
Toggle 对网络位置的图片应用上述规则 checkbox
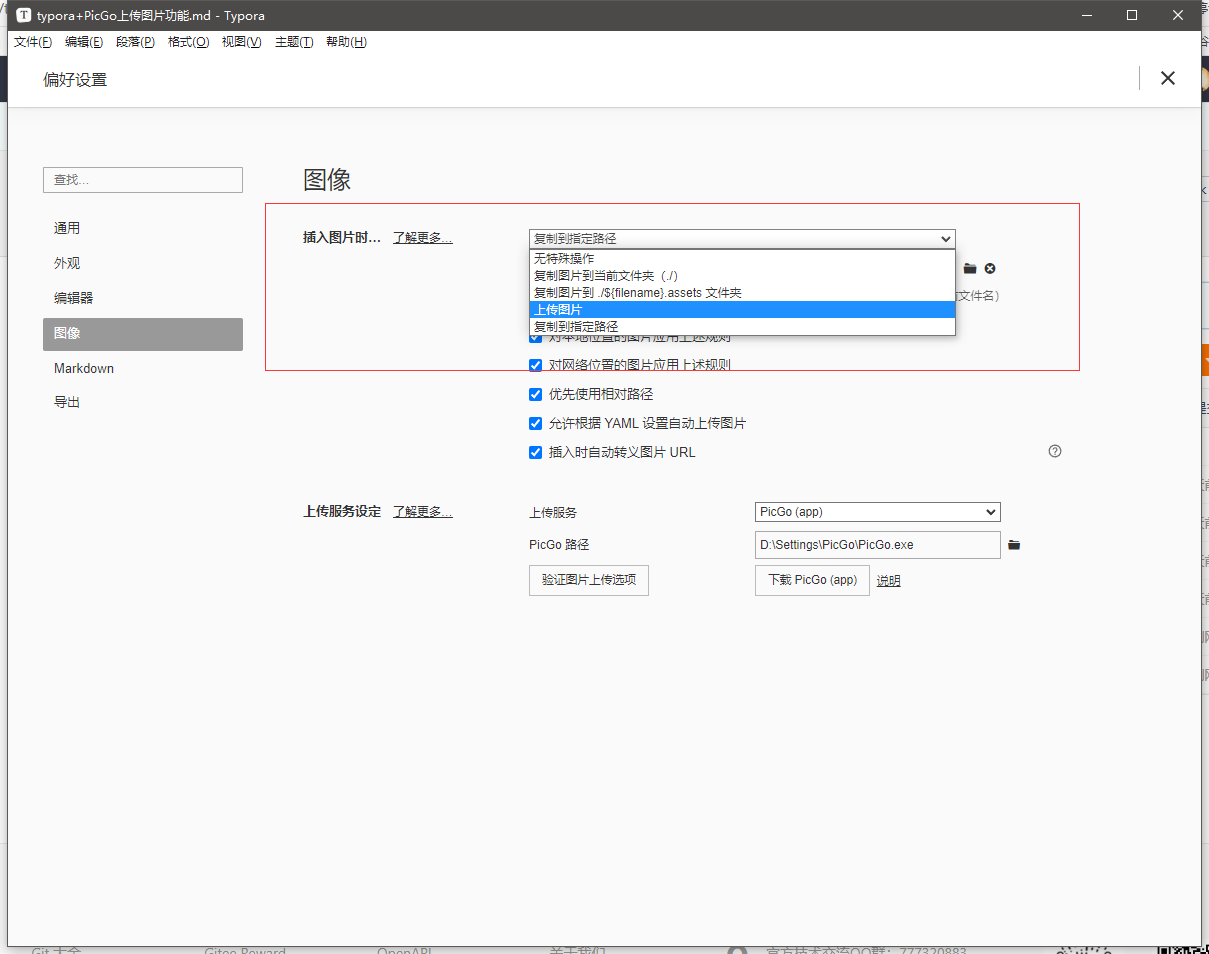click(535, 365)
